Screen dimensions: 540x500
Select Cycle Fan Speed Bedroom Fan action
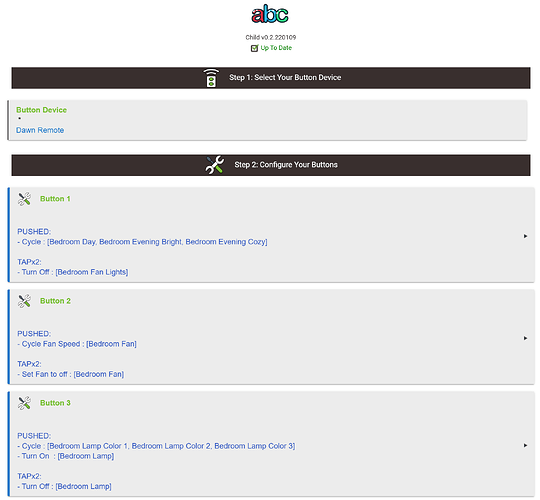[x=77, y=344]
